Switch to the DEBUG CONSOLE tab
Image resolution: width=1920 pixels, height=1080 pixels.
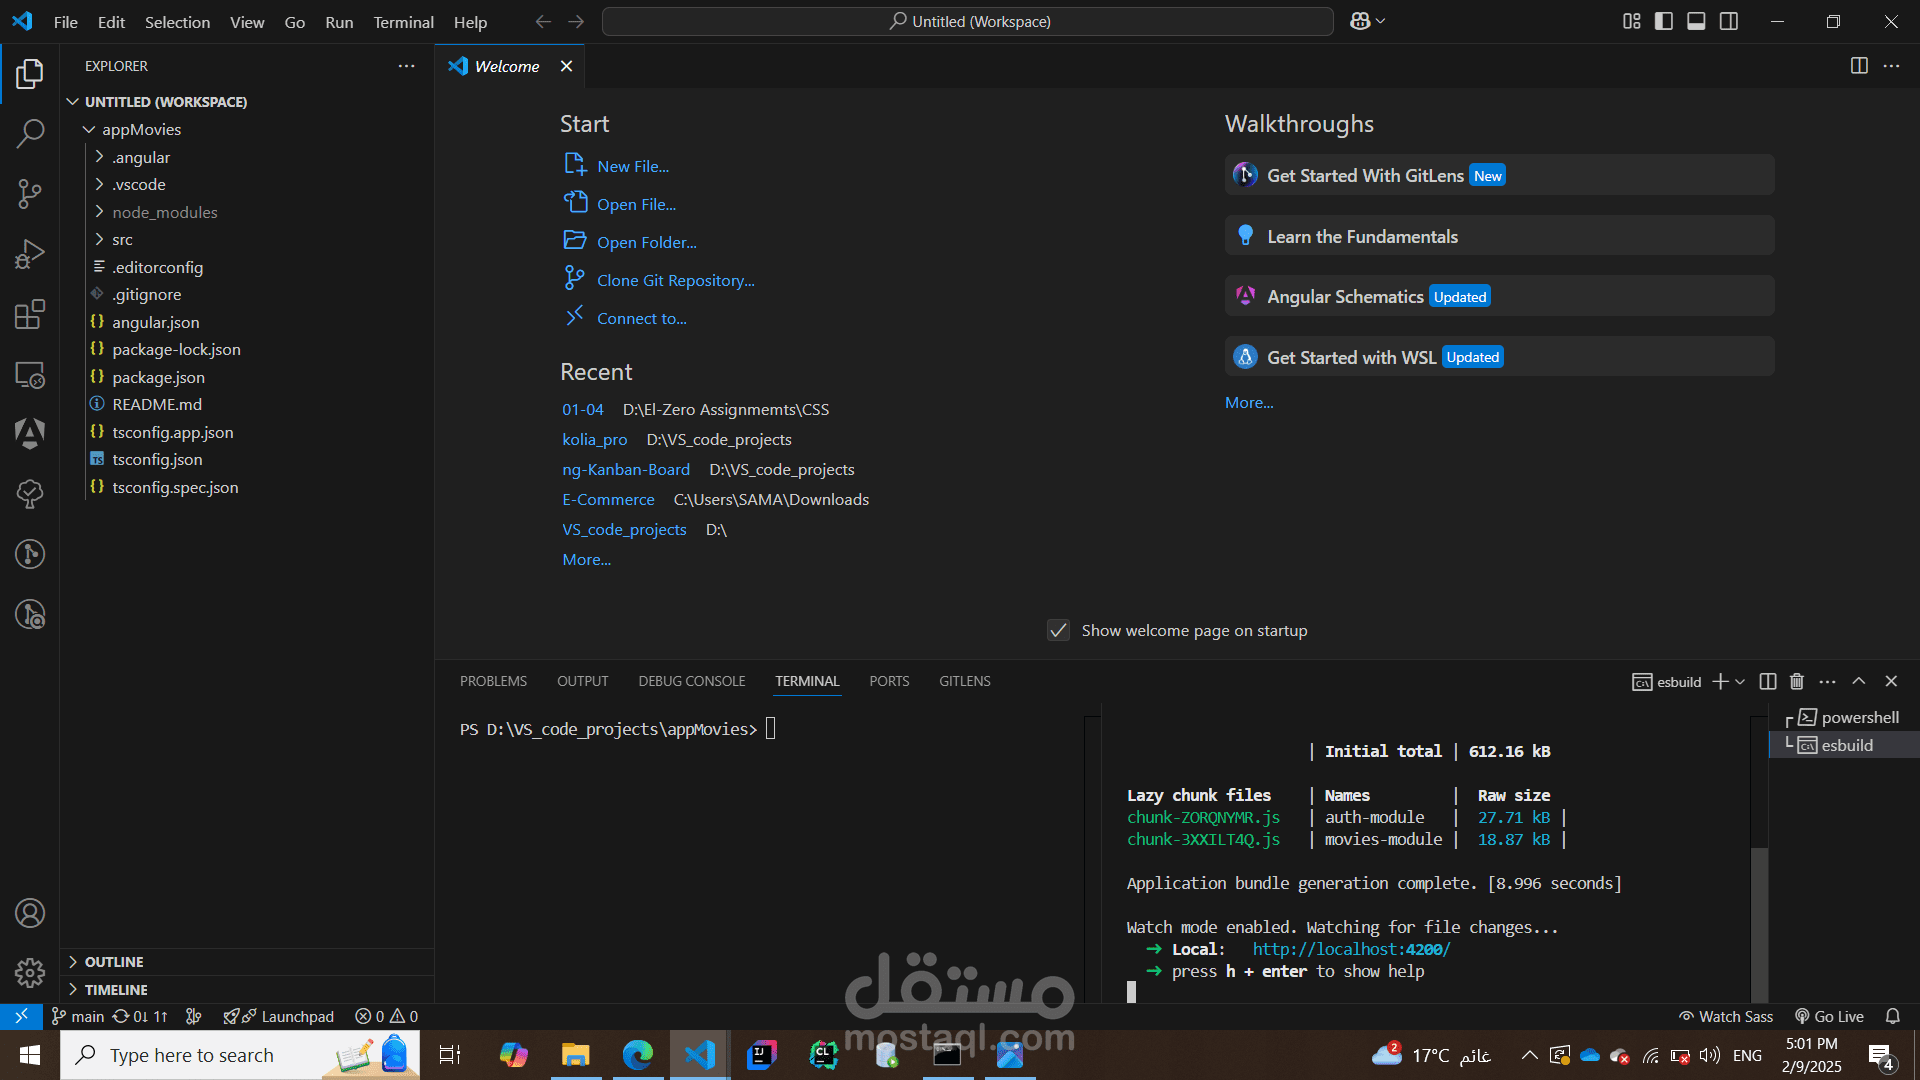(x=691, y=681)
